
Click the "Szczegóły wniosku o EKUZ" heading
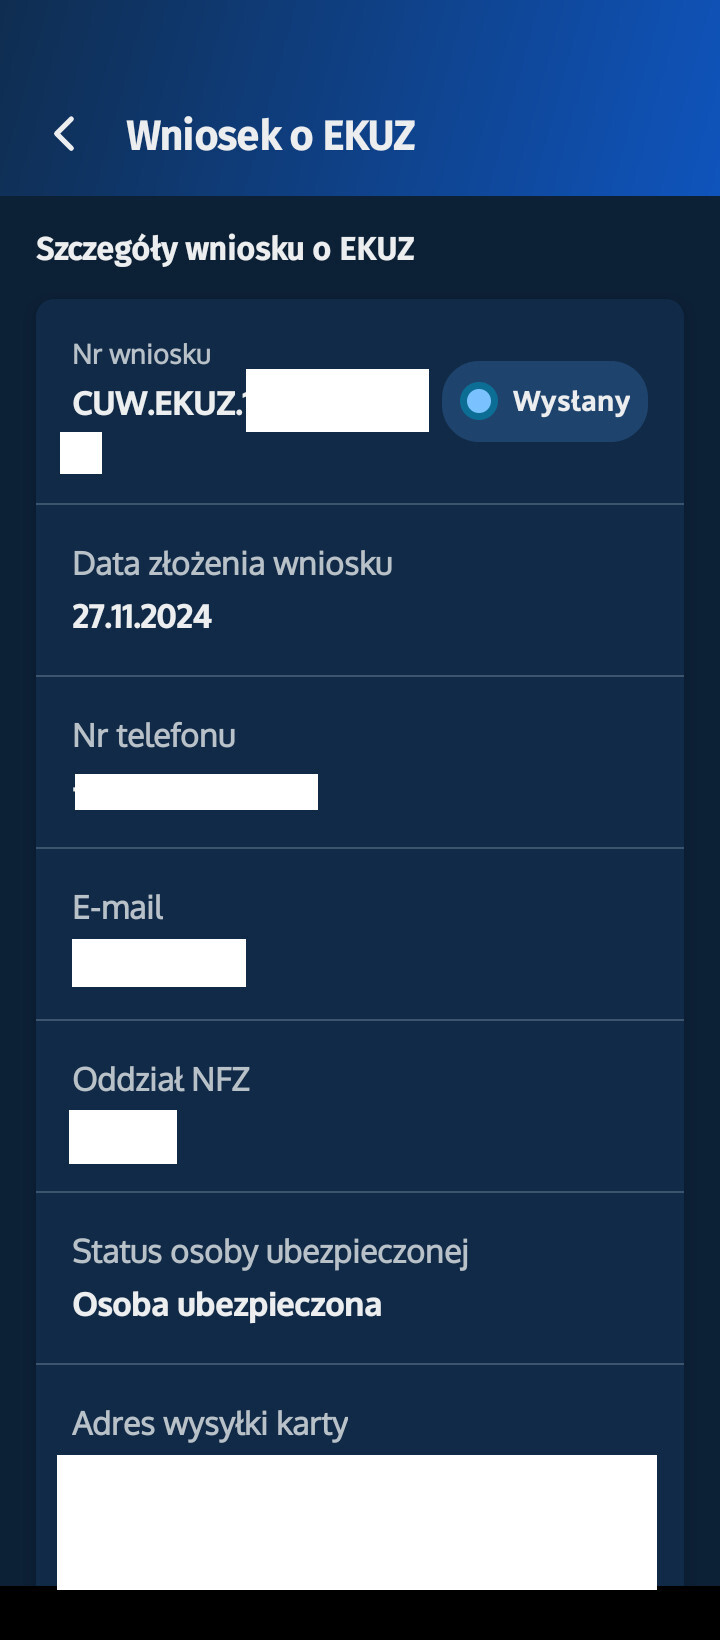[225, 249]
